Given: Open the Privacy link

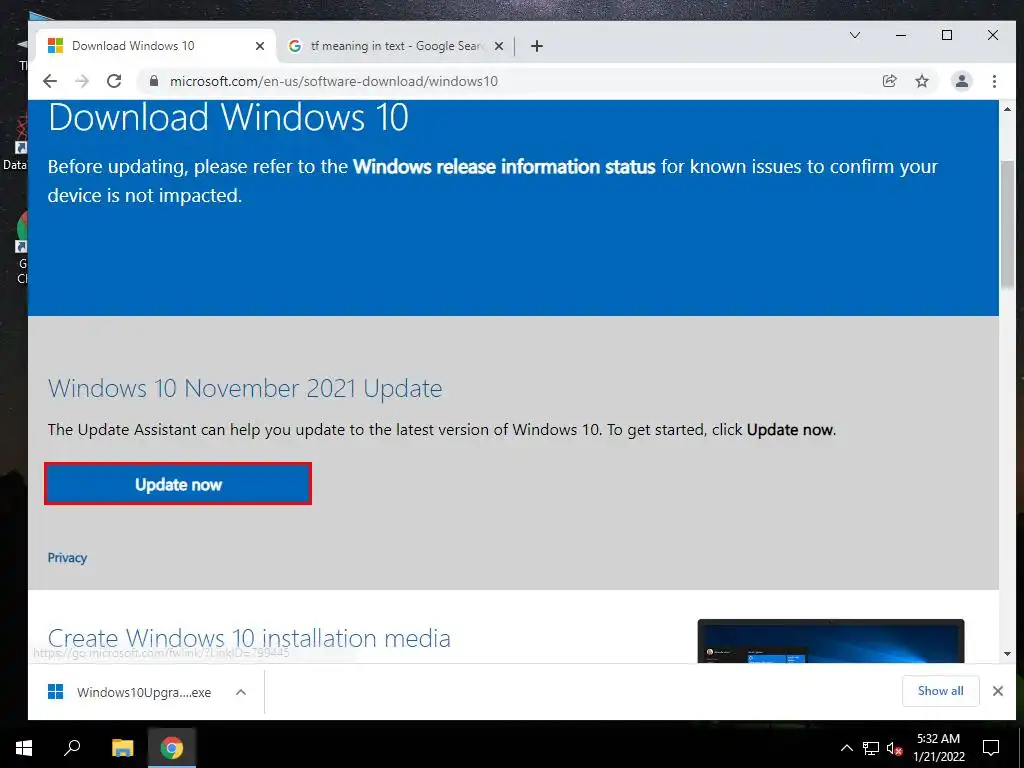Looking at the screenshot, I should coord(67,558).
